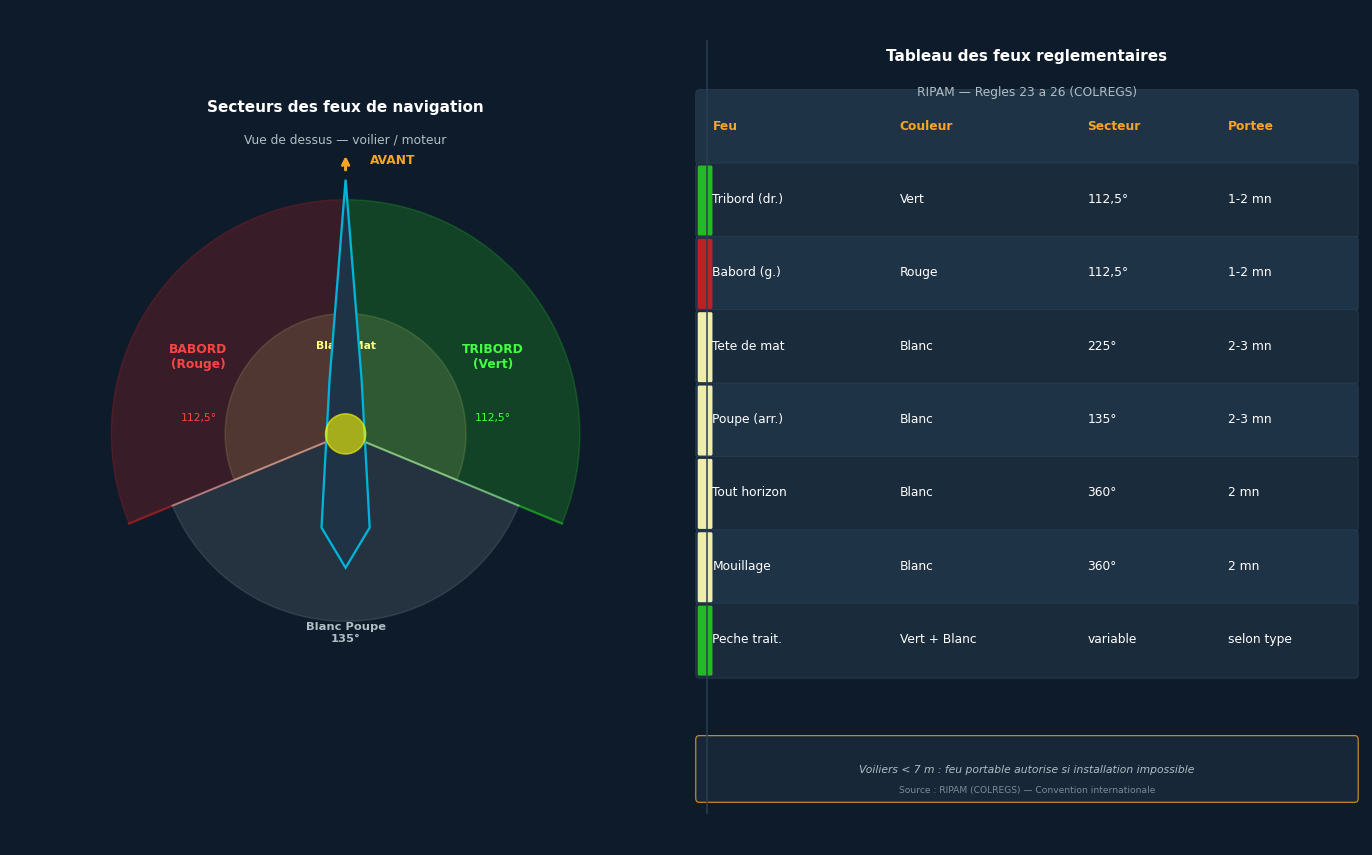Click the 'Vert' colour cell
1372x855 pixels.
point(911,200)
